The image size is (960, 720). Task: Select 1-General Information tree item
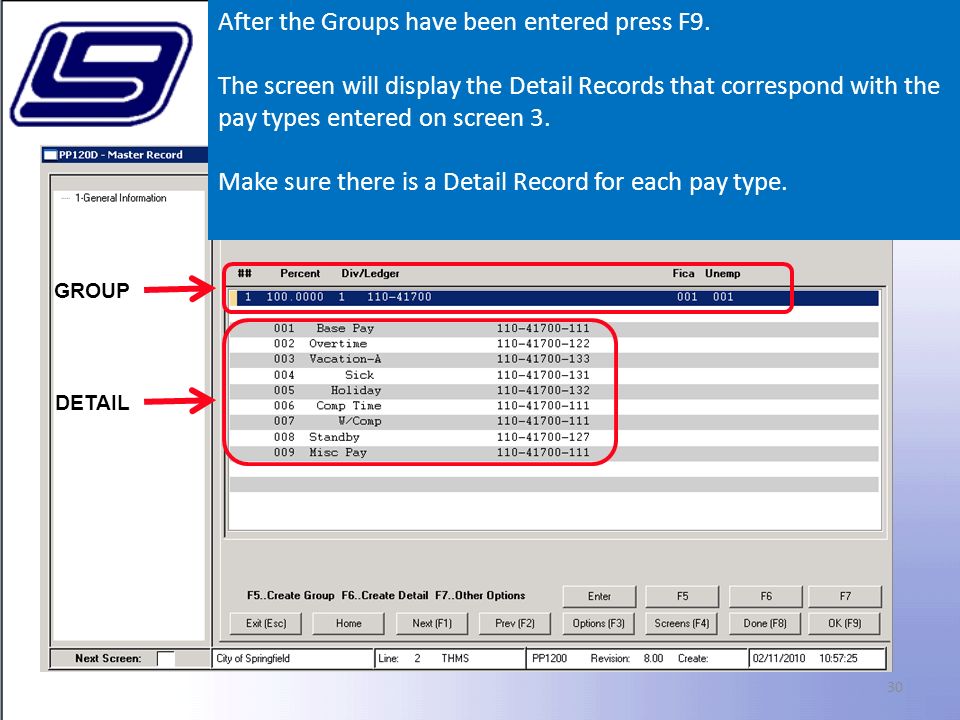tap(121, 198)
